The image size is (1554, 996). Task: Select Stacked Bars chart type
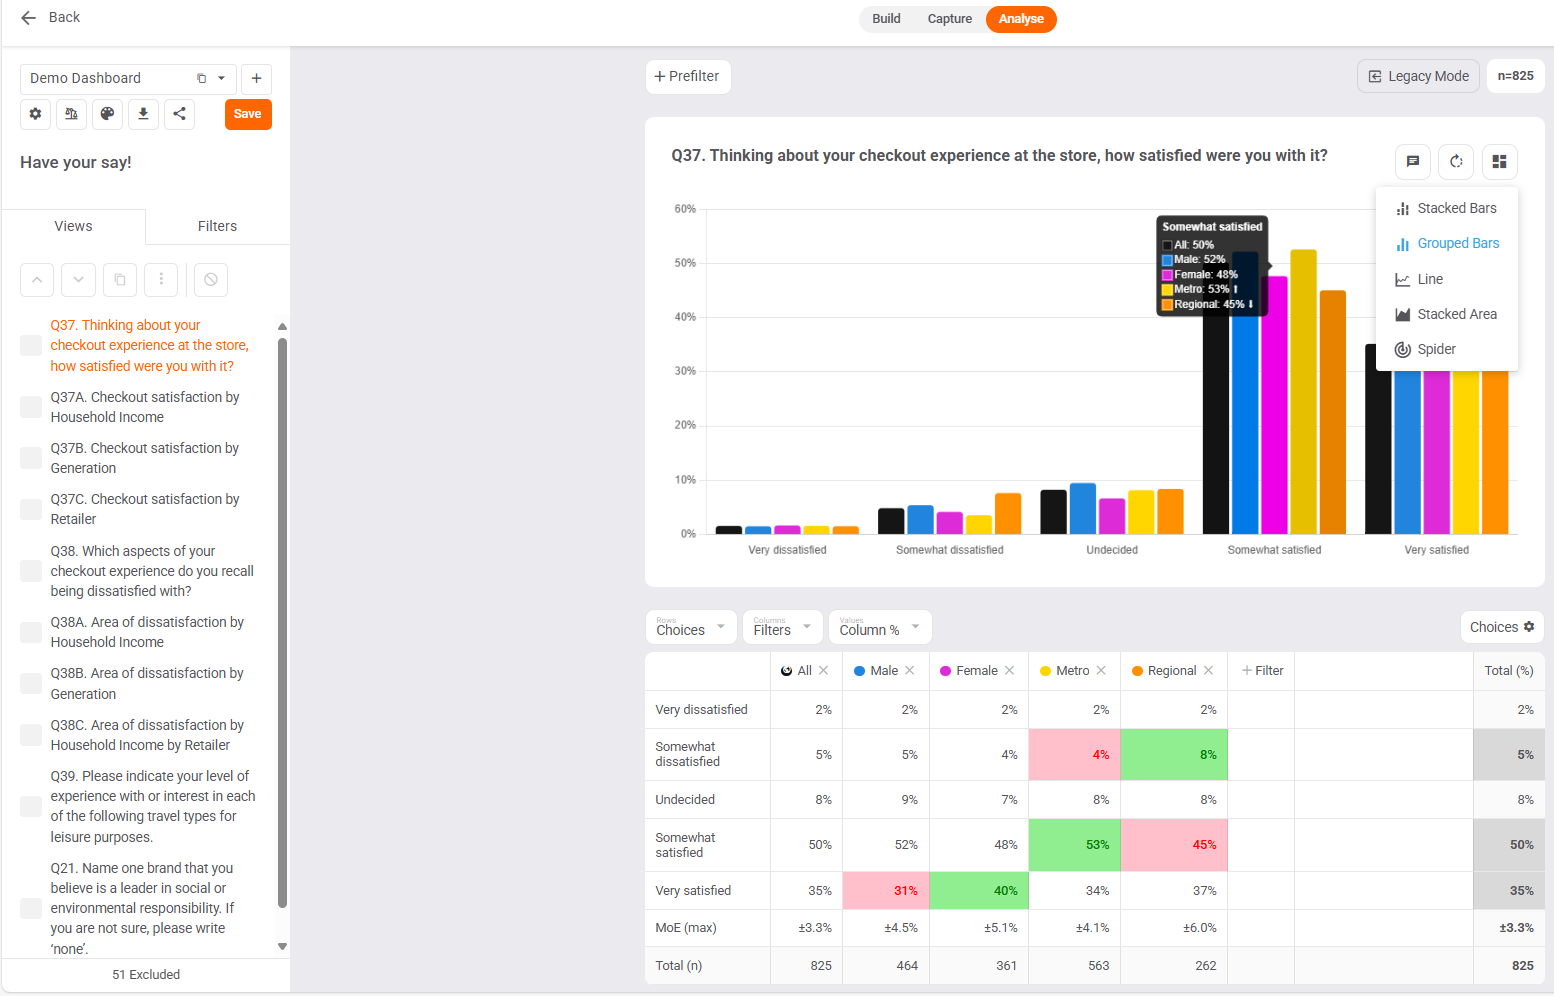[1446, 208]
